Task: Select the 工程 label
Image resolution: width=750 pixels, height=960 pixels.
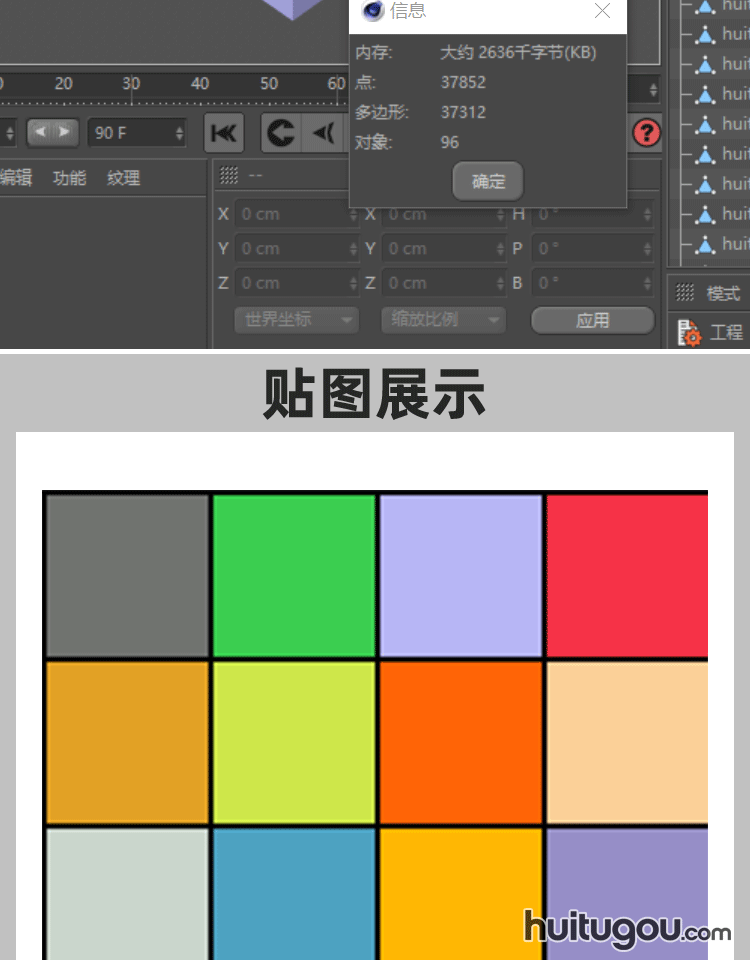Action: pyautogui.click(x=726, y=332)
